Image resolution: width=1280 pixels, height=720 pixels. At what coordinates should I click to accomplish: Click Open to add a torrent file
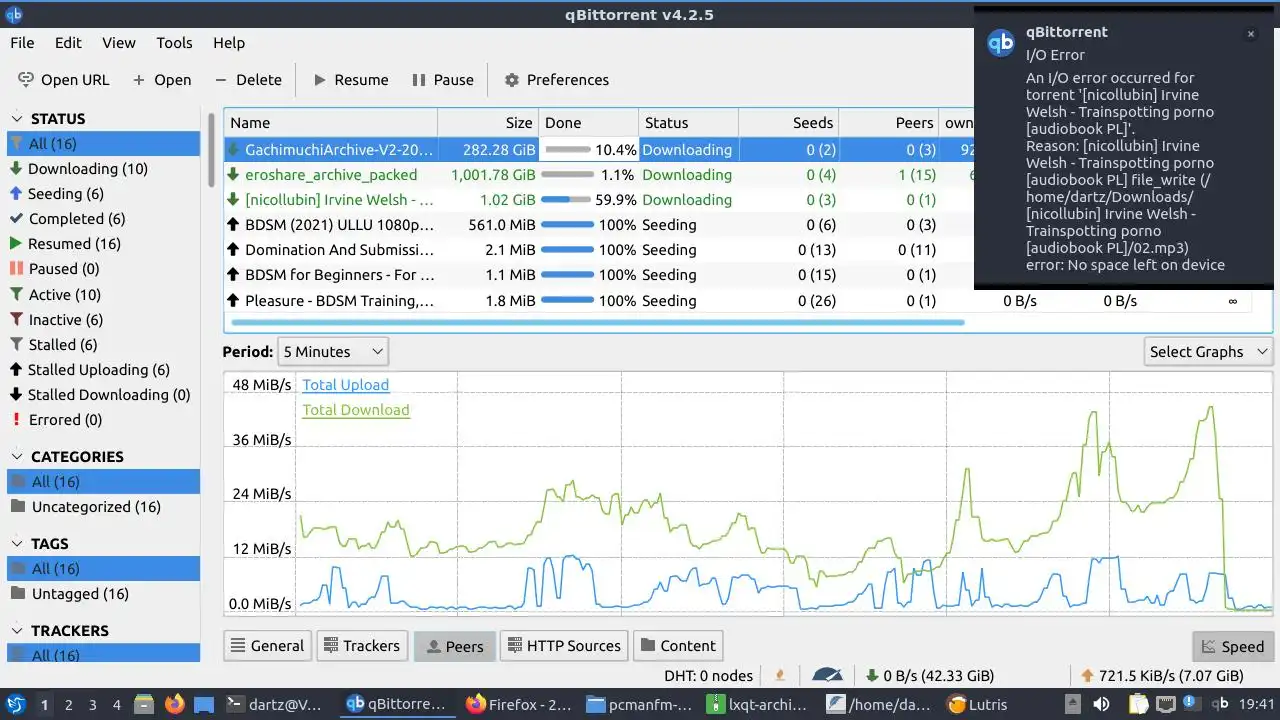pos(161,80)
